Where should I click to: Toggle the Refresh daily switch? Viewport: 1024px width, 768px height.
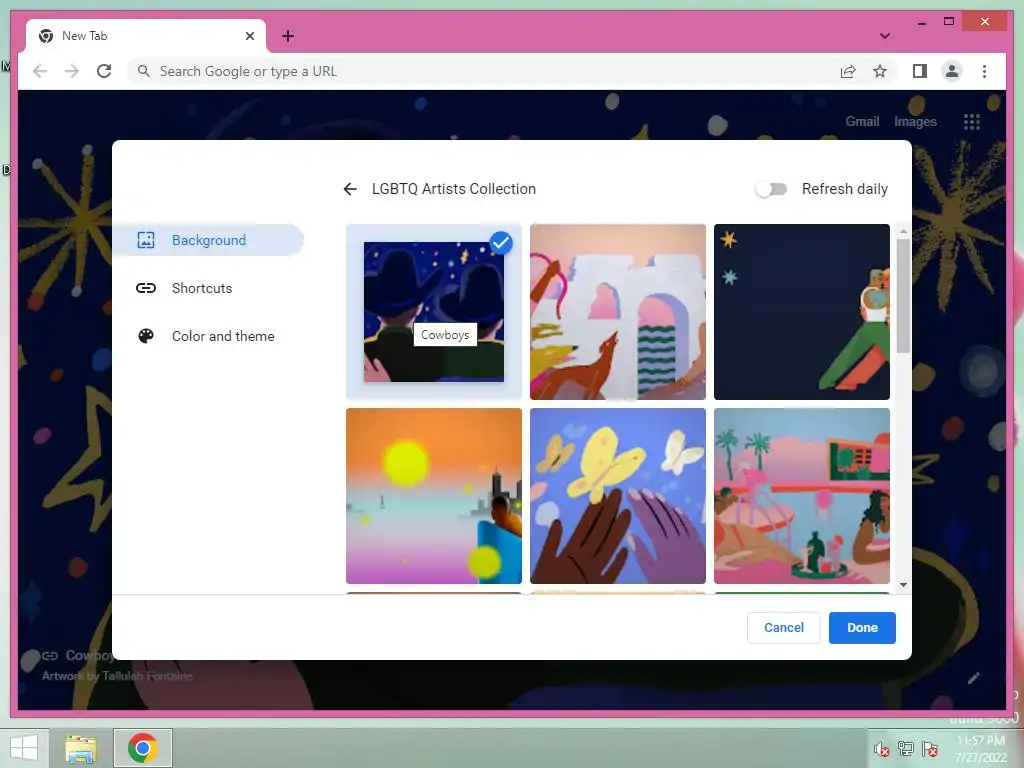pyautogui.click(x=771, y=189)
